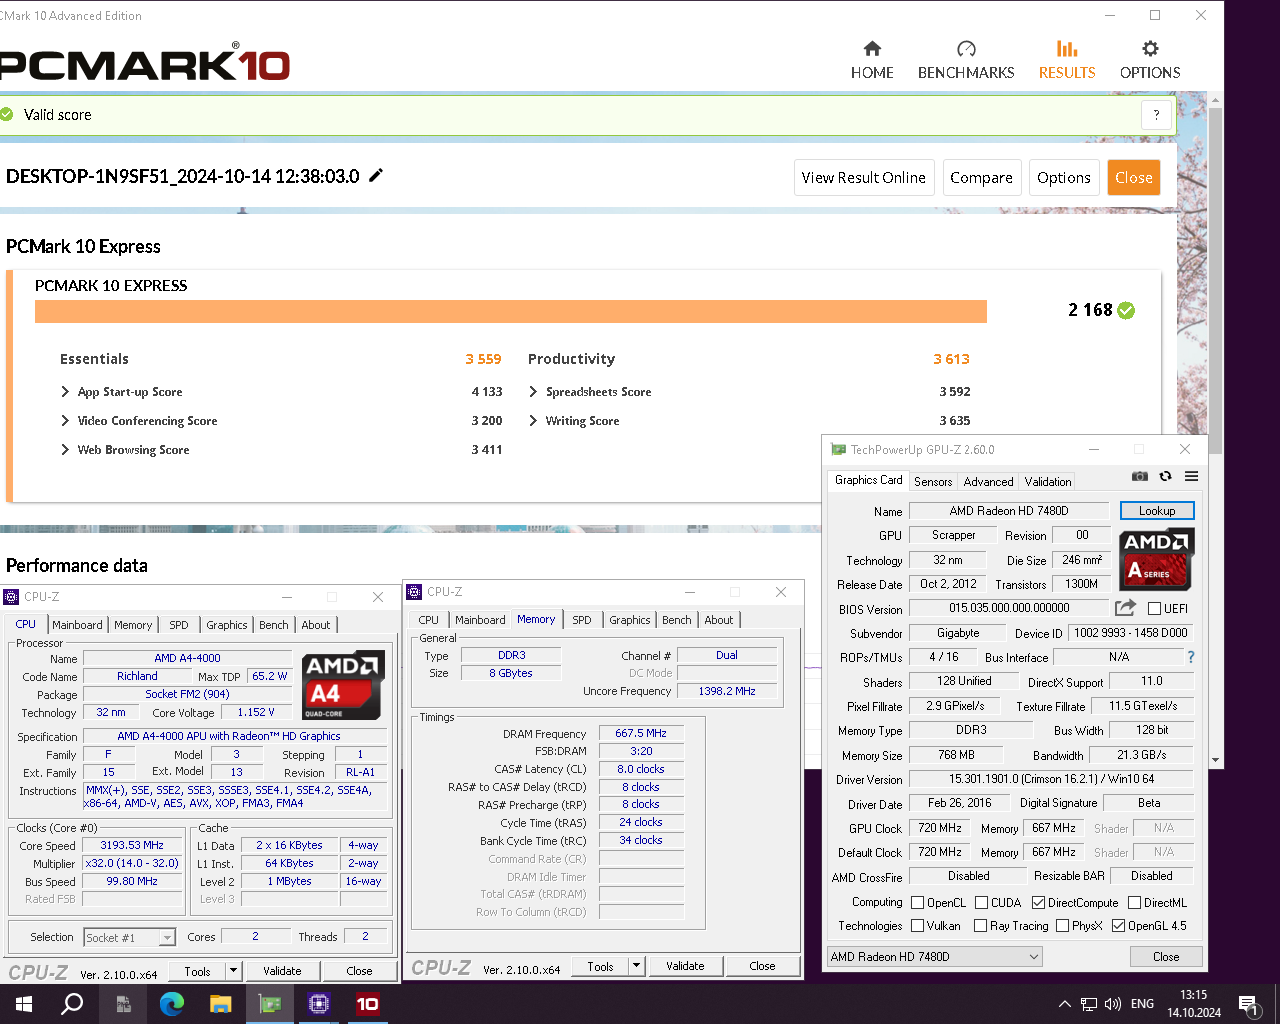The height and width of the screenshot is (1024, 1280).
Task: Open GPU-Z hamburger menu icon
Action: [1191, 477]
